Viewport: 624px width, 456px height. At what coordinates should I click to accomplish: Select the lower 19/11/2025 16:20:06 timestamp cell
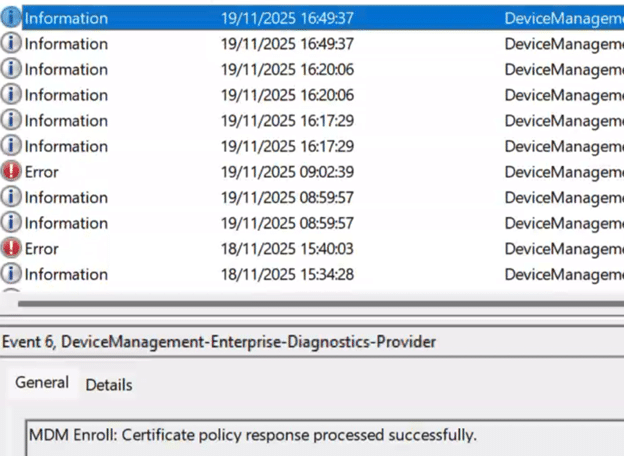click(288, 95)
